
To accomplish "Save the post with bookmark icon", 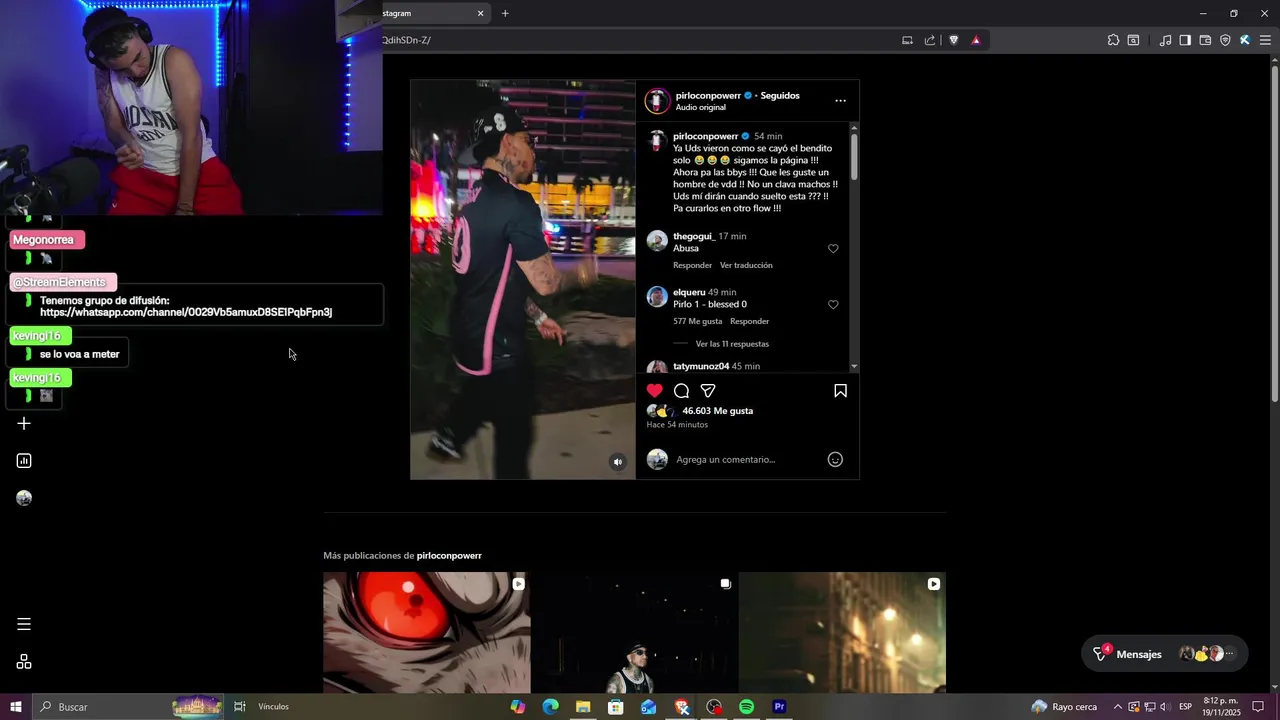I will (x=840, y=391).
